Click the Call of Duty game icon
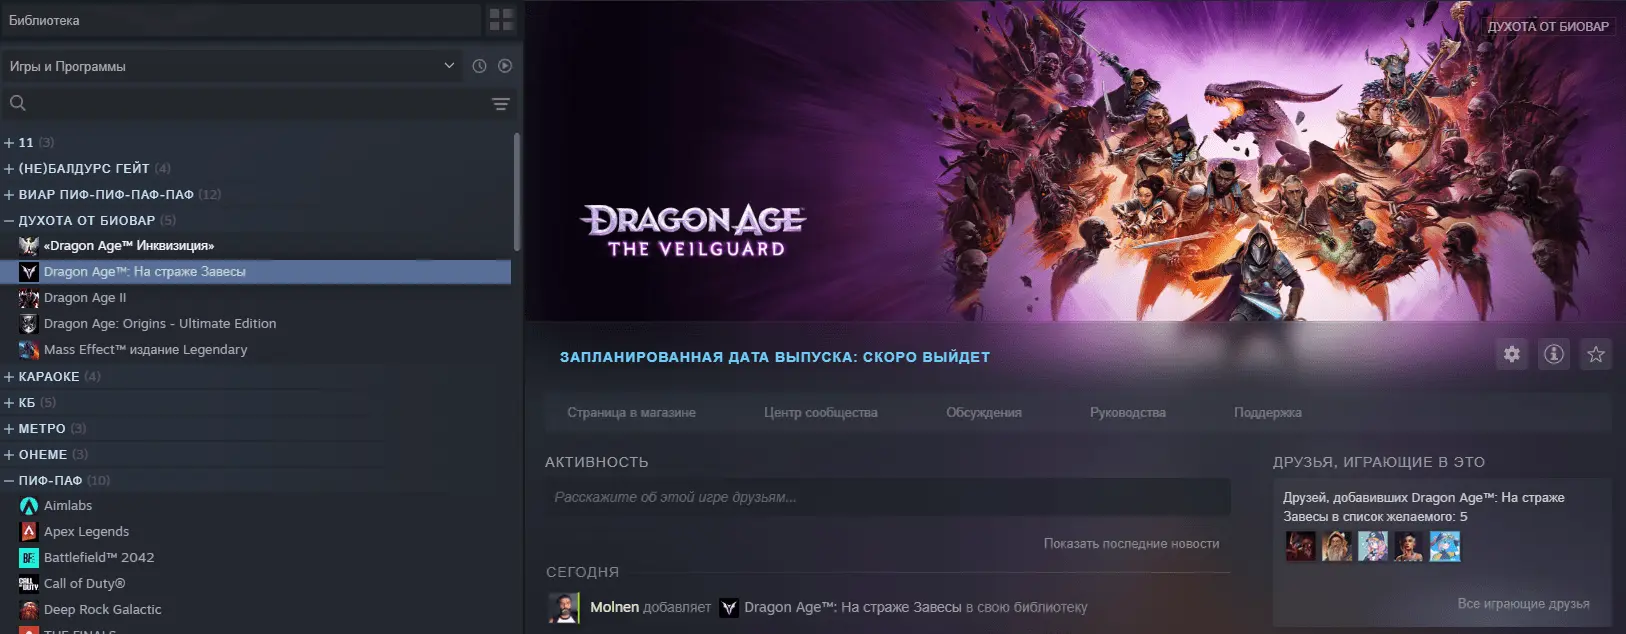 coord(29,584)
